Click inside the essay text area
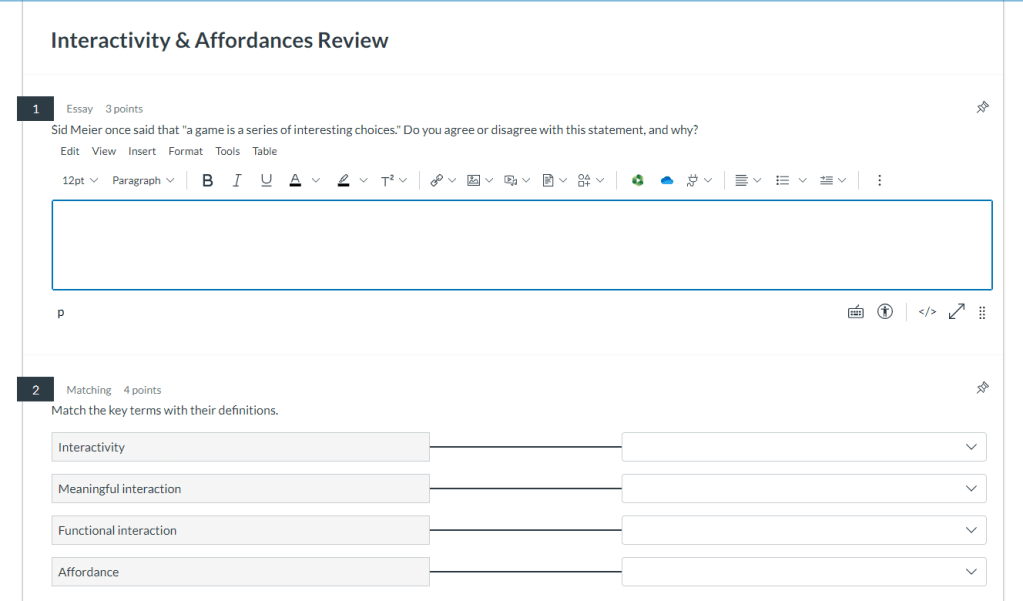Screen dimensions: 1023x601 pyautogui.click(x=521, y=245)
